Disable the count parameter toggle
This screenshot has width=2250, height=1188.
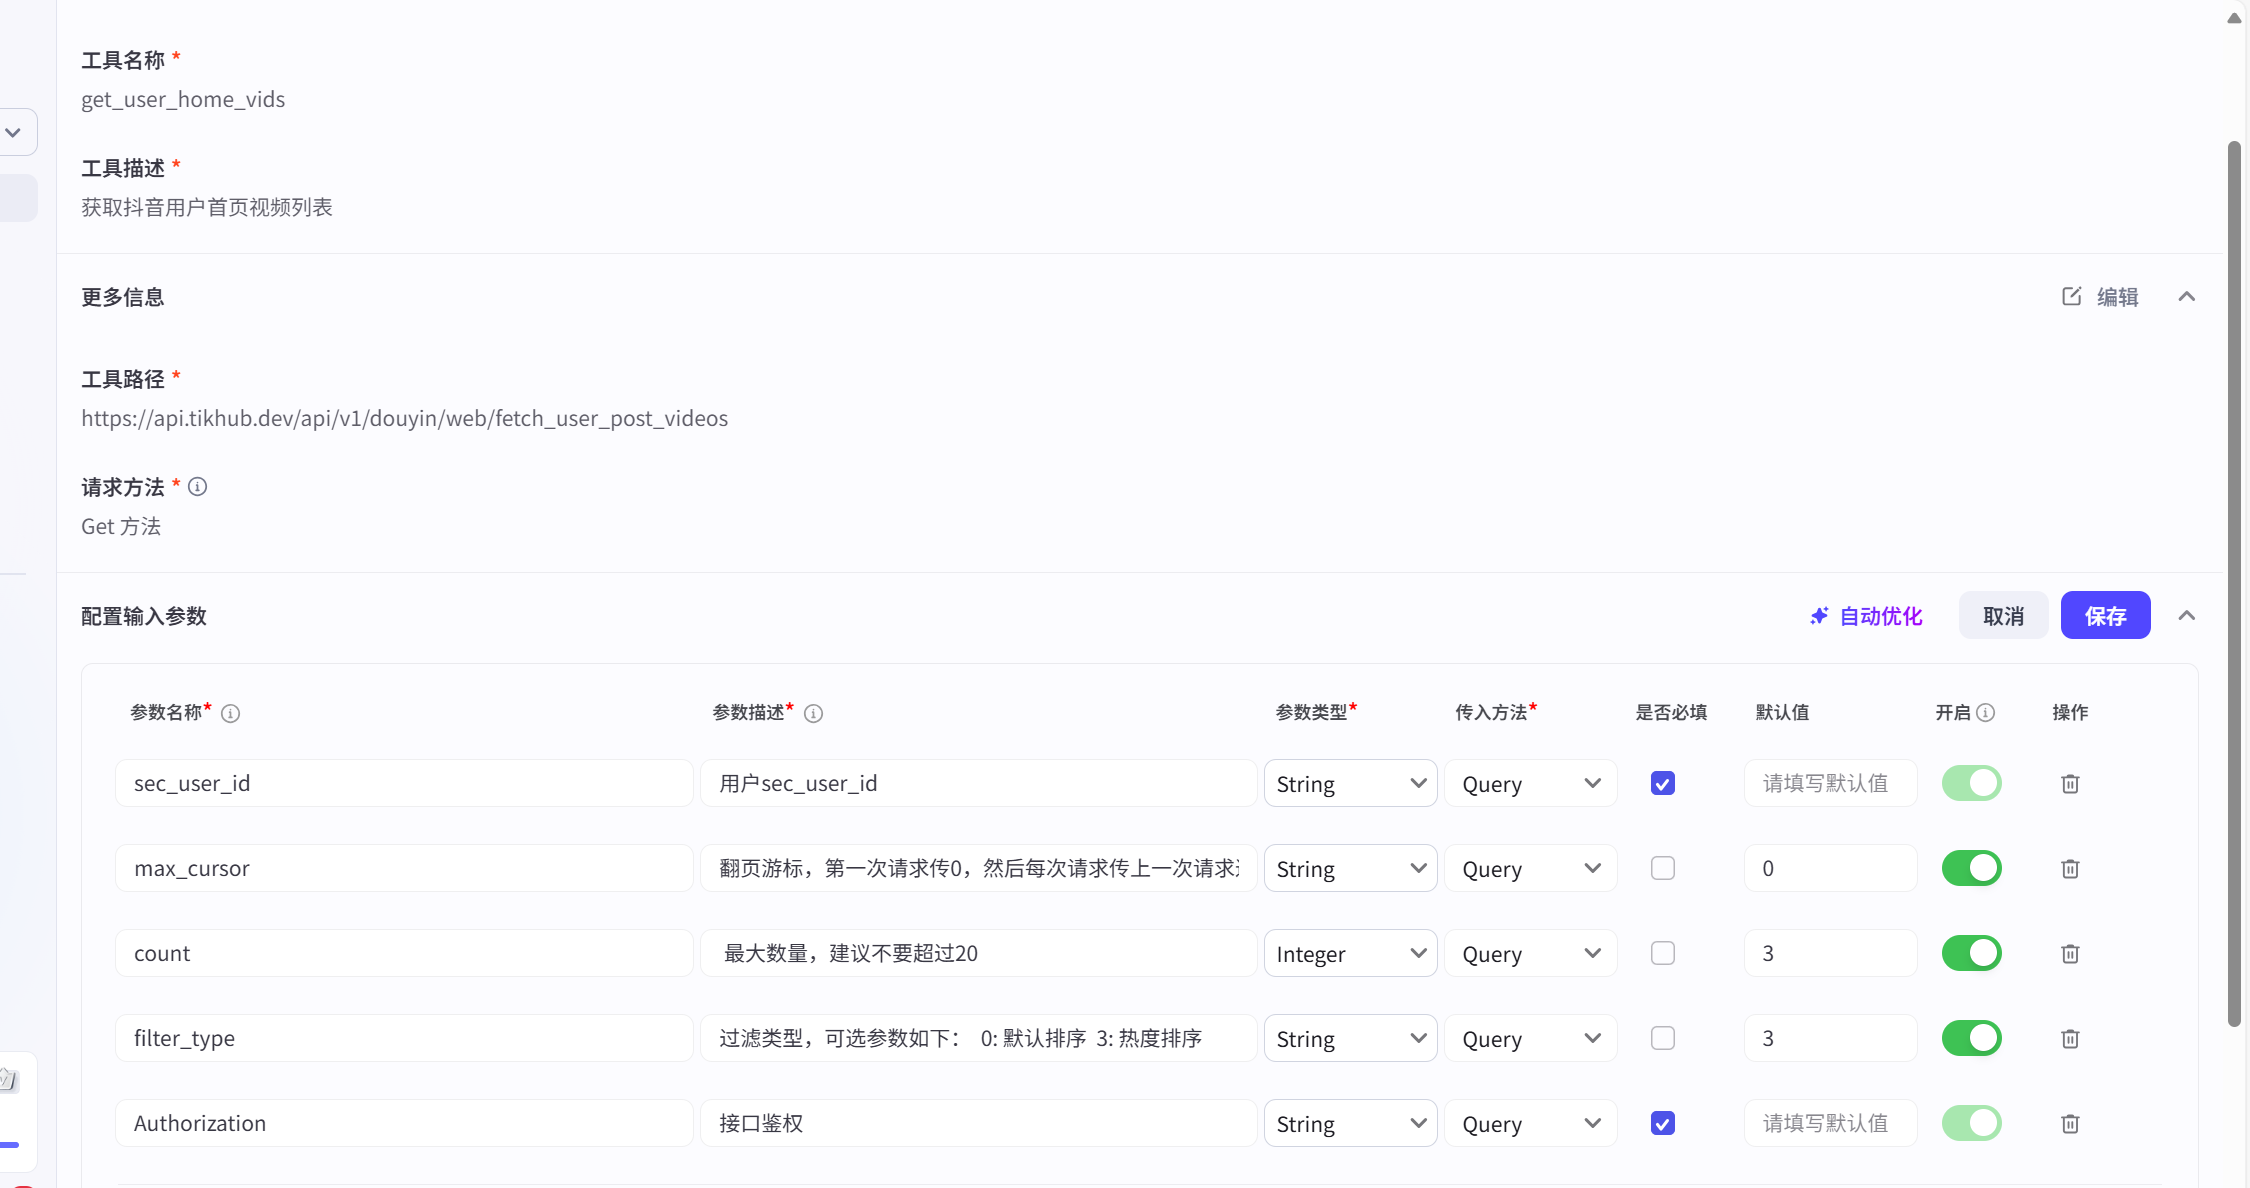[1971, 953]
